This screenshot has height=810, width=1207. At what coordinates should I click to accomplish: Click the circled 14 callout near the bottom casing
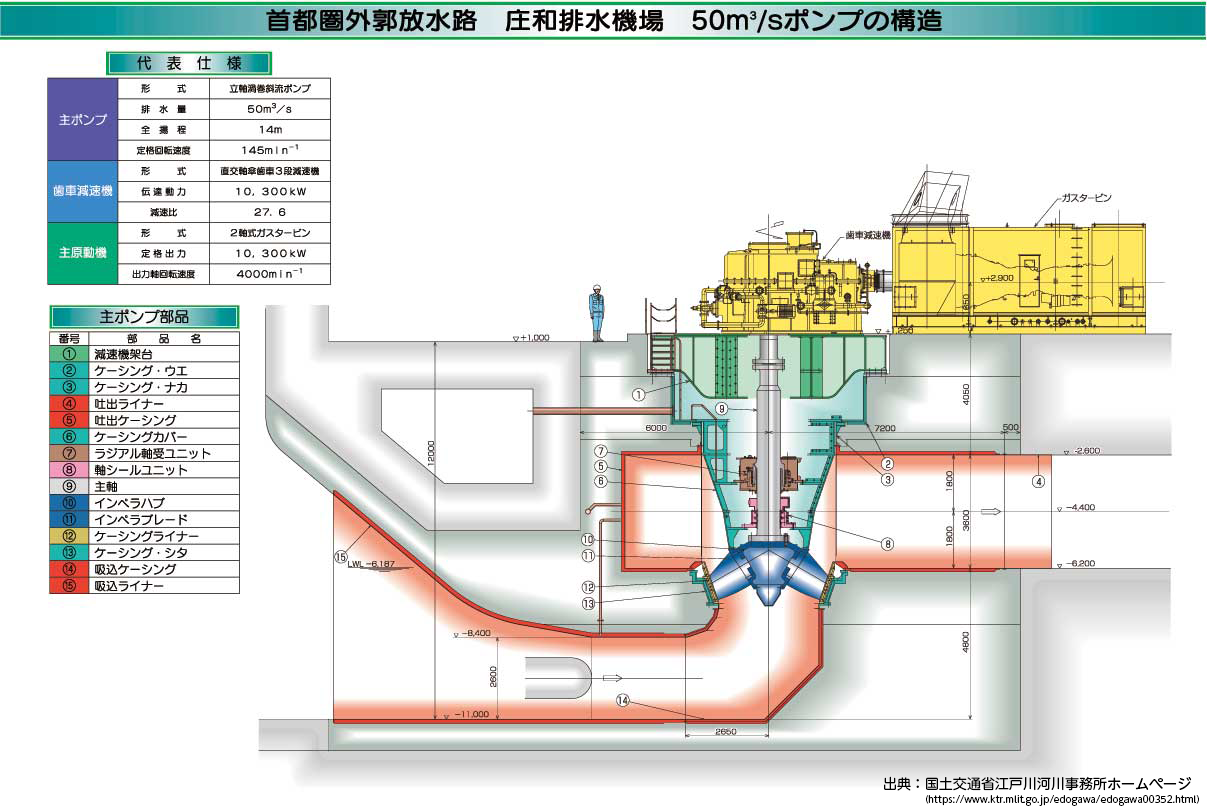[622, 700]
